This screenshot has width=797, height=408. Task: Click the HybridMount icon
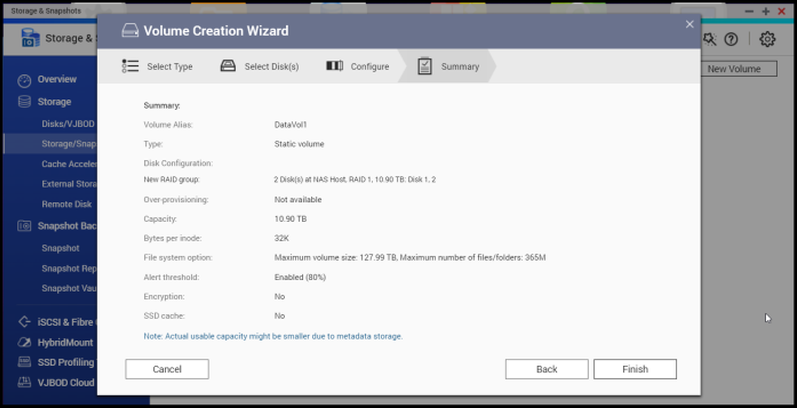click(x=24, y=342)
